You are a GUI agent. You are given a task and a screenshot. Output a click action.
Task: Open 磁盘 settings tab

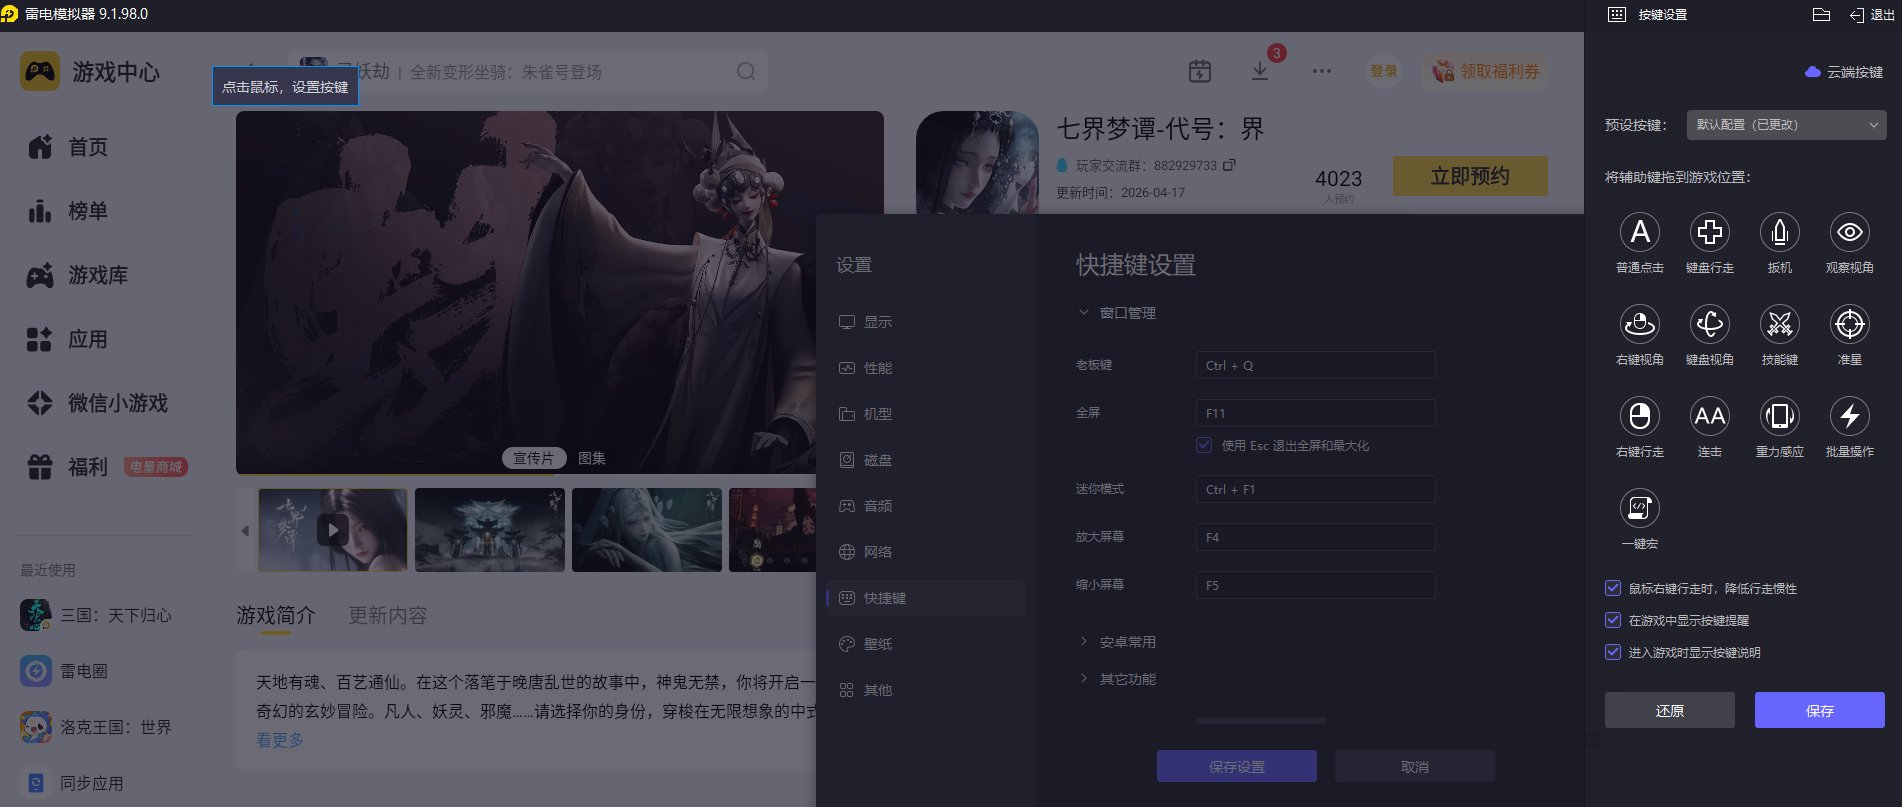point(926,460)
